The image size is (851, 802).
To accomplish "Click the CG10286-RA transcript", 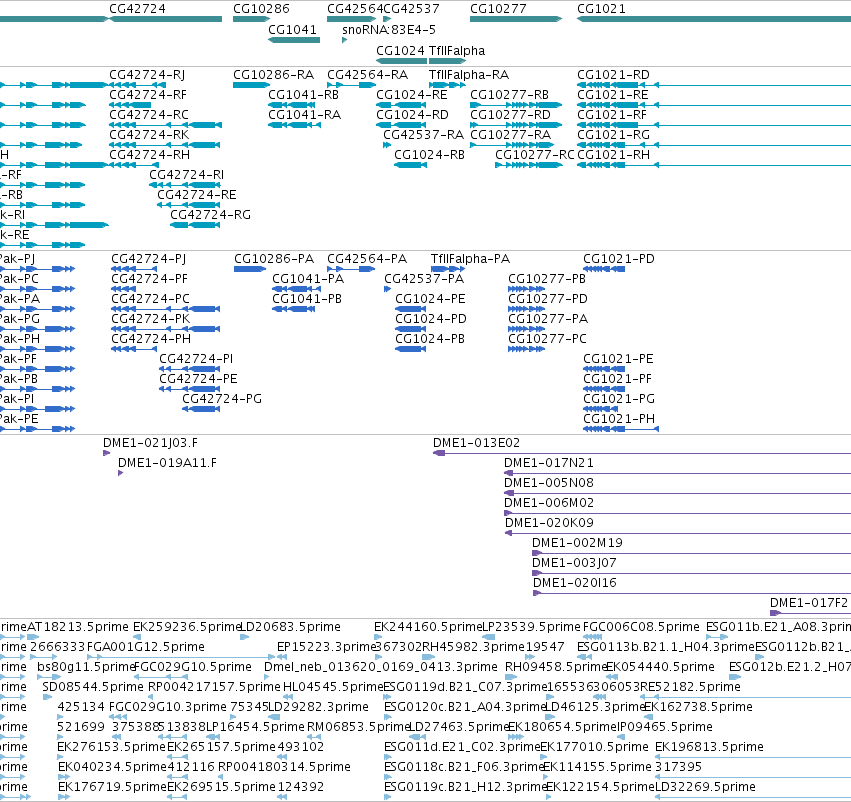I will click(274, 74).
